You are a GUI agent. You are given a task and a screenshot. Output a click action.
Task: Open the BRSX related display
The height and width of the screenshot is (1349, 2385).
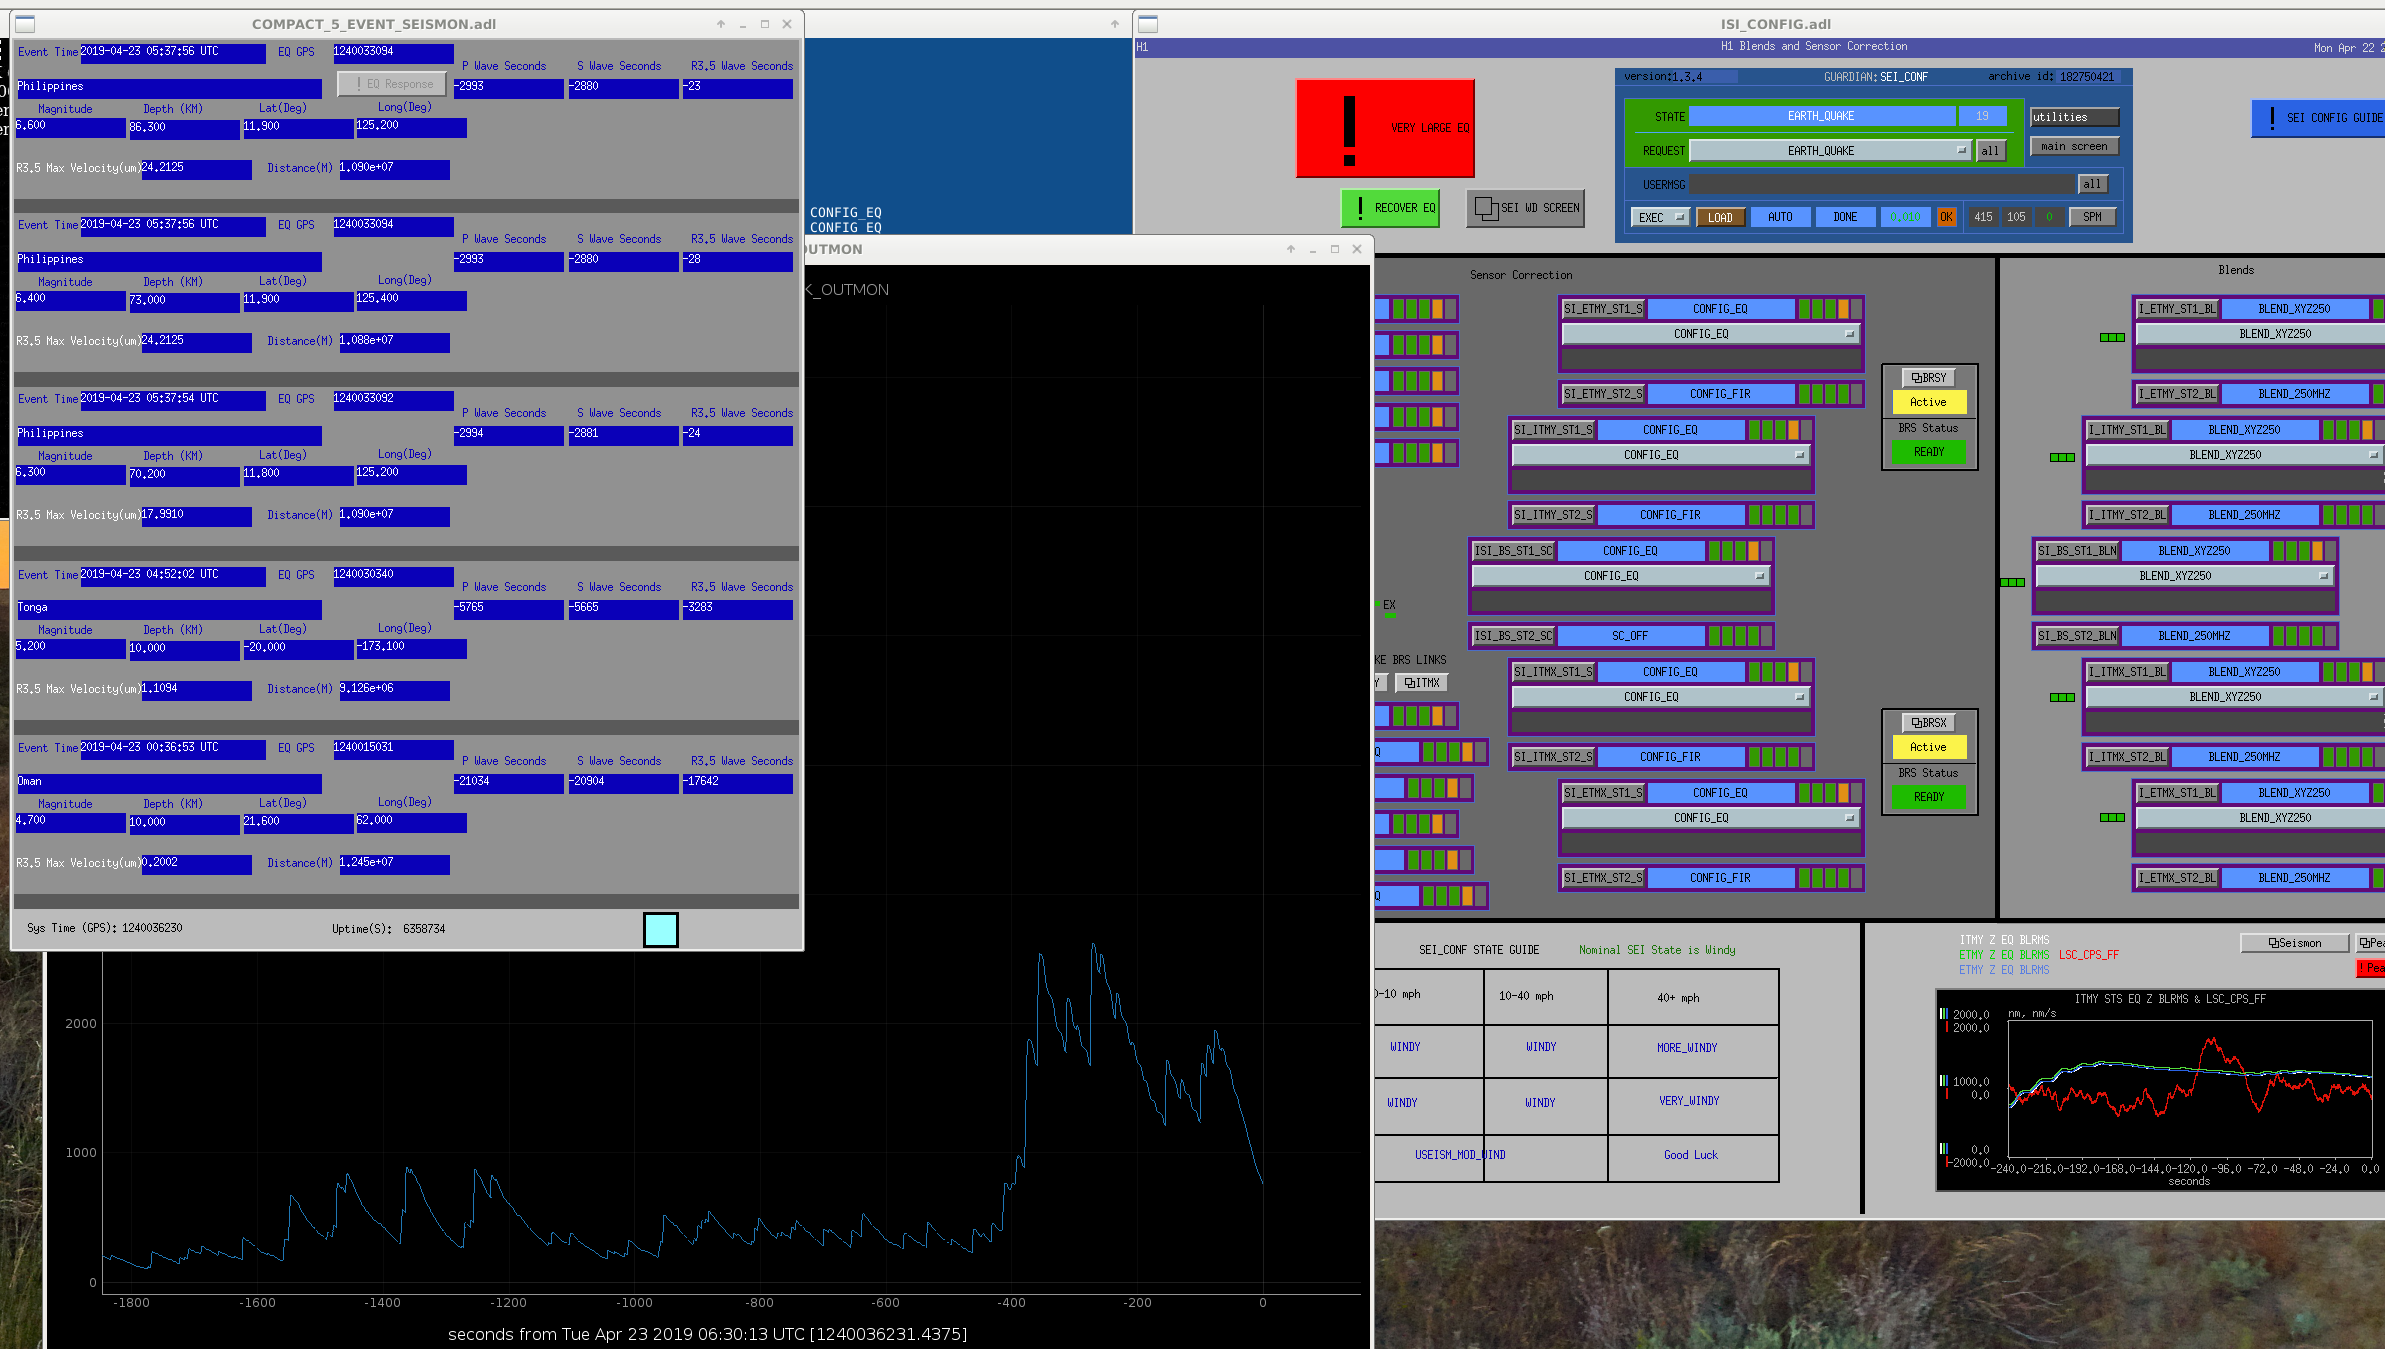click(1929, 723)
